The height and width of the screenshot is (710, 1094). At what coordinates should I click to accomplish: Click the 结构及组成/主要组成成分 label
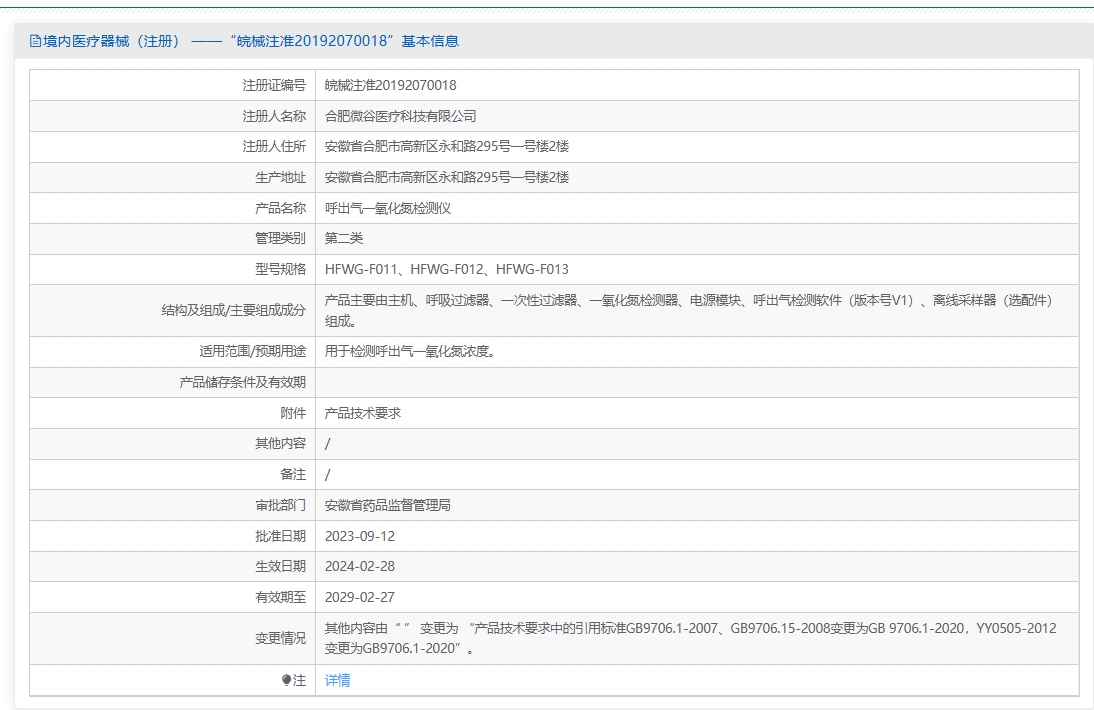click(x=234, y=310)
